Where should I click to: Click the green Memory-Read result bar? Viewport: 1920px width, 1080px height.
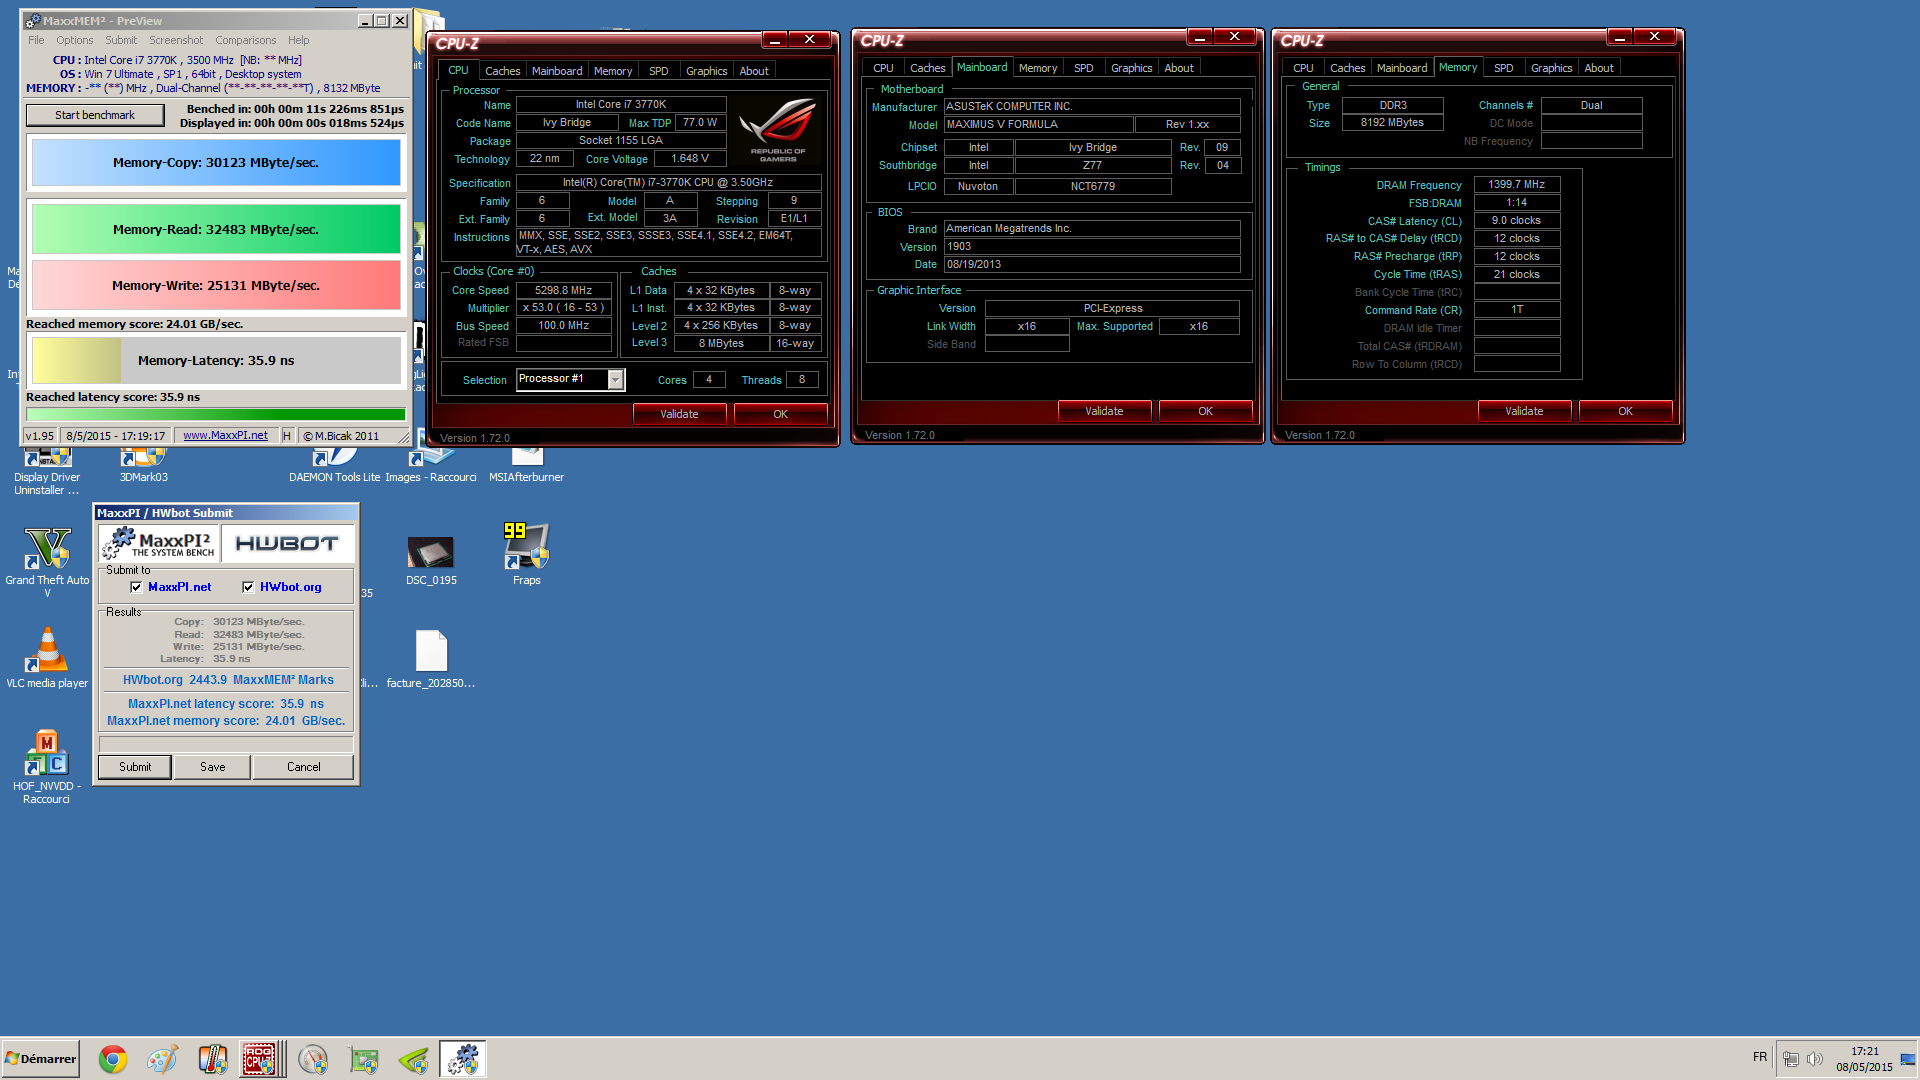coord(216,230)
